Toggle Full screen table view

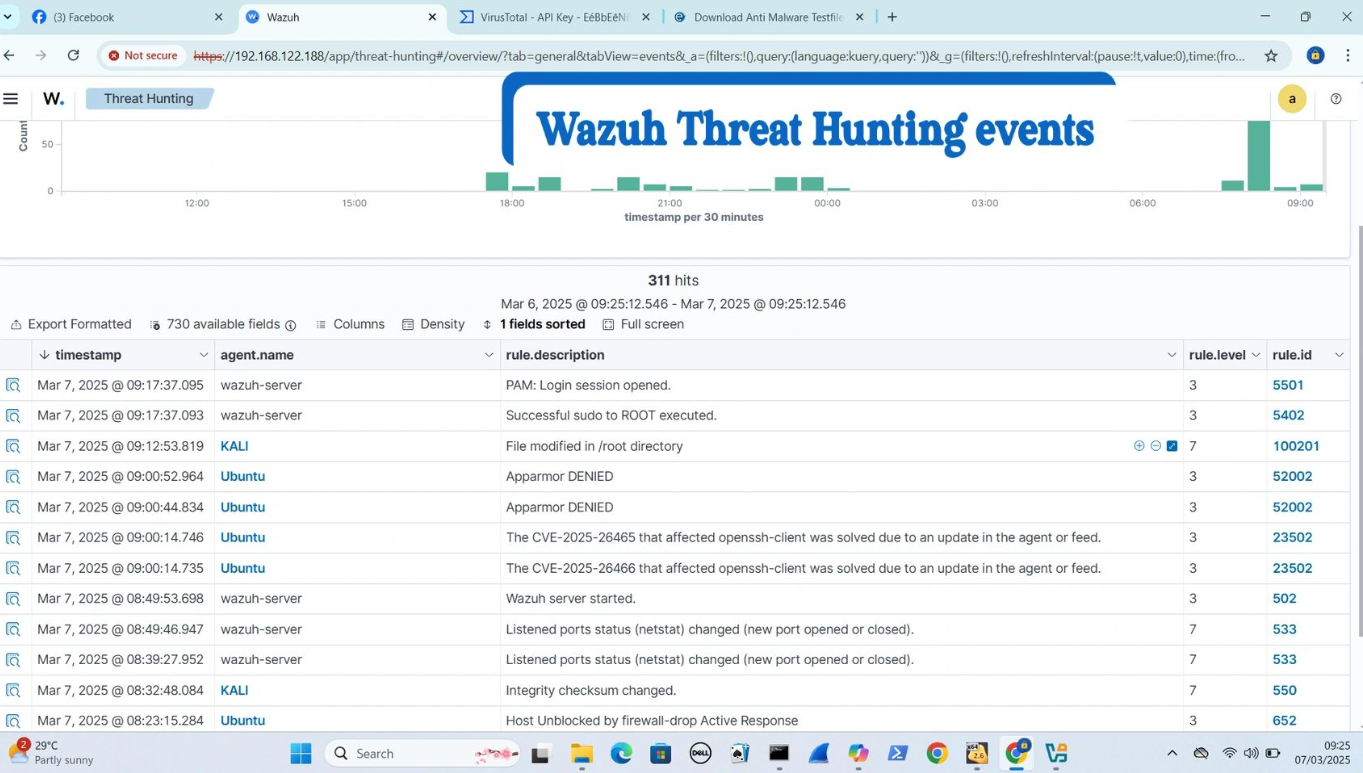[643, 324]
